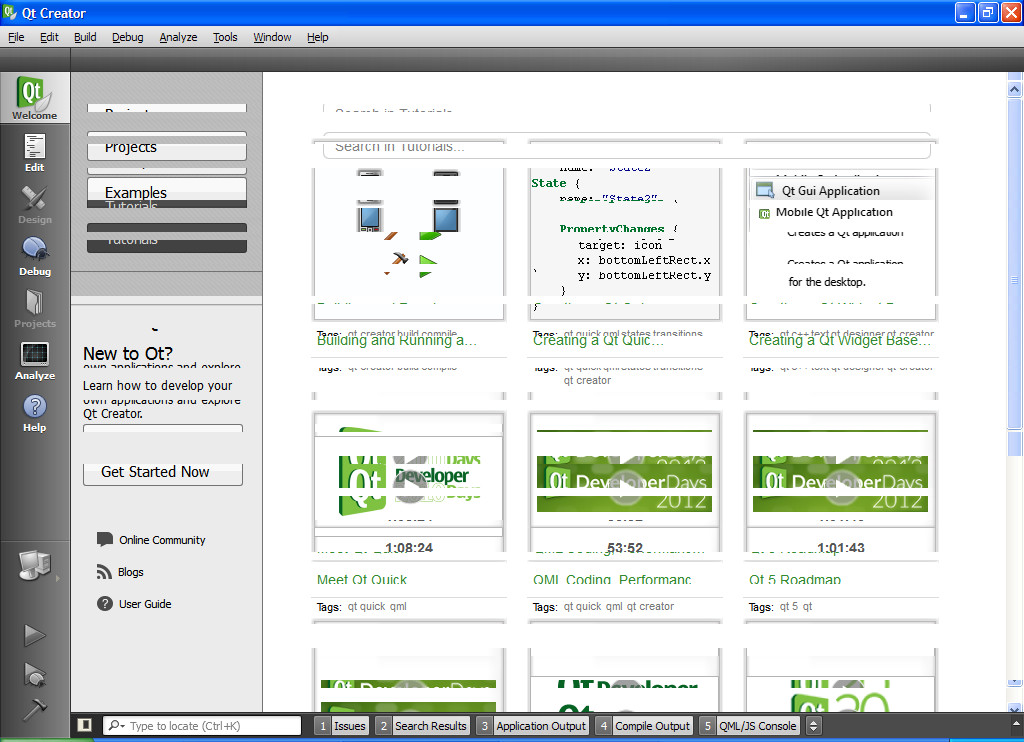Open the 'Qt 5 Roadmap' title link
This screenshot has width=1024, height=742.
tap(795, 579)
